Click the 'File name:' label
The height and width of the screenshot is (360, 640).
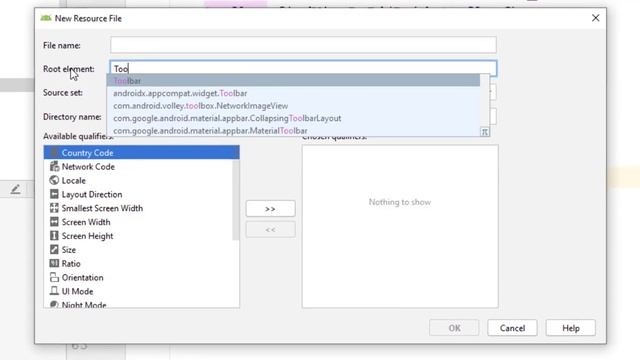(x=62, y=45)
